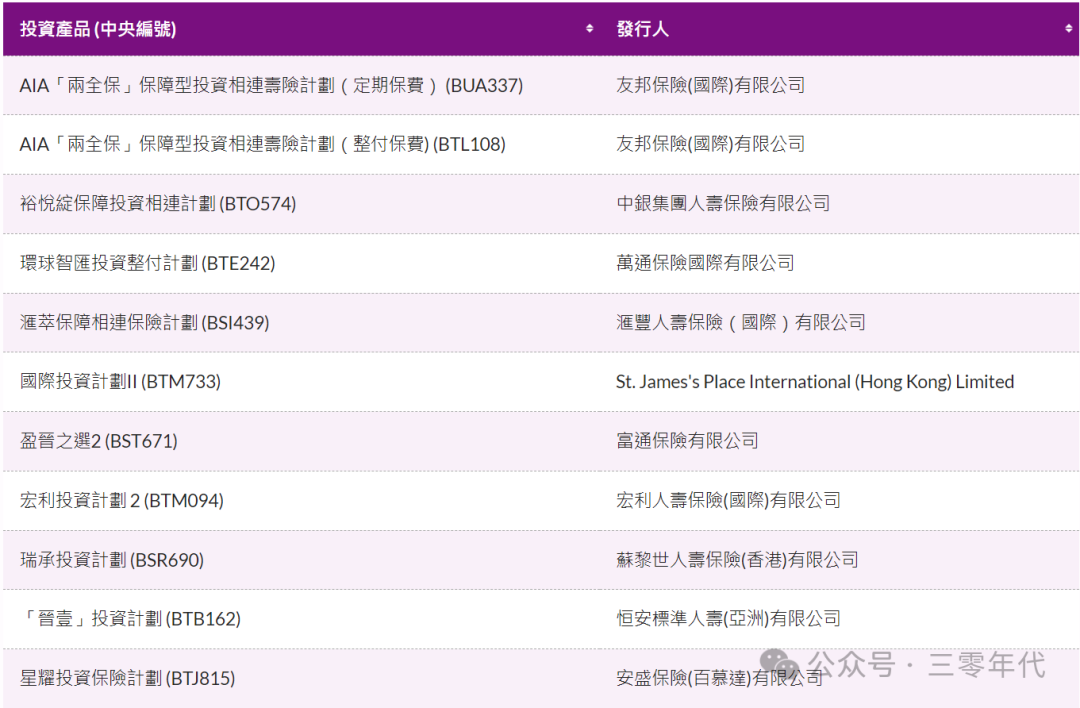Screen dimensions: 1080x708
Task: Click the 投資產品 (中央編號) header text
Action: (98, 29)
